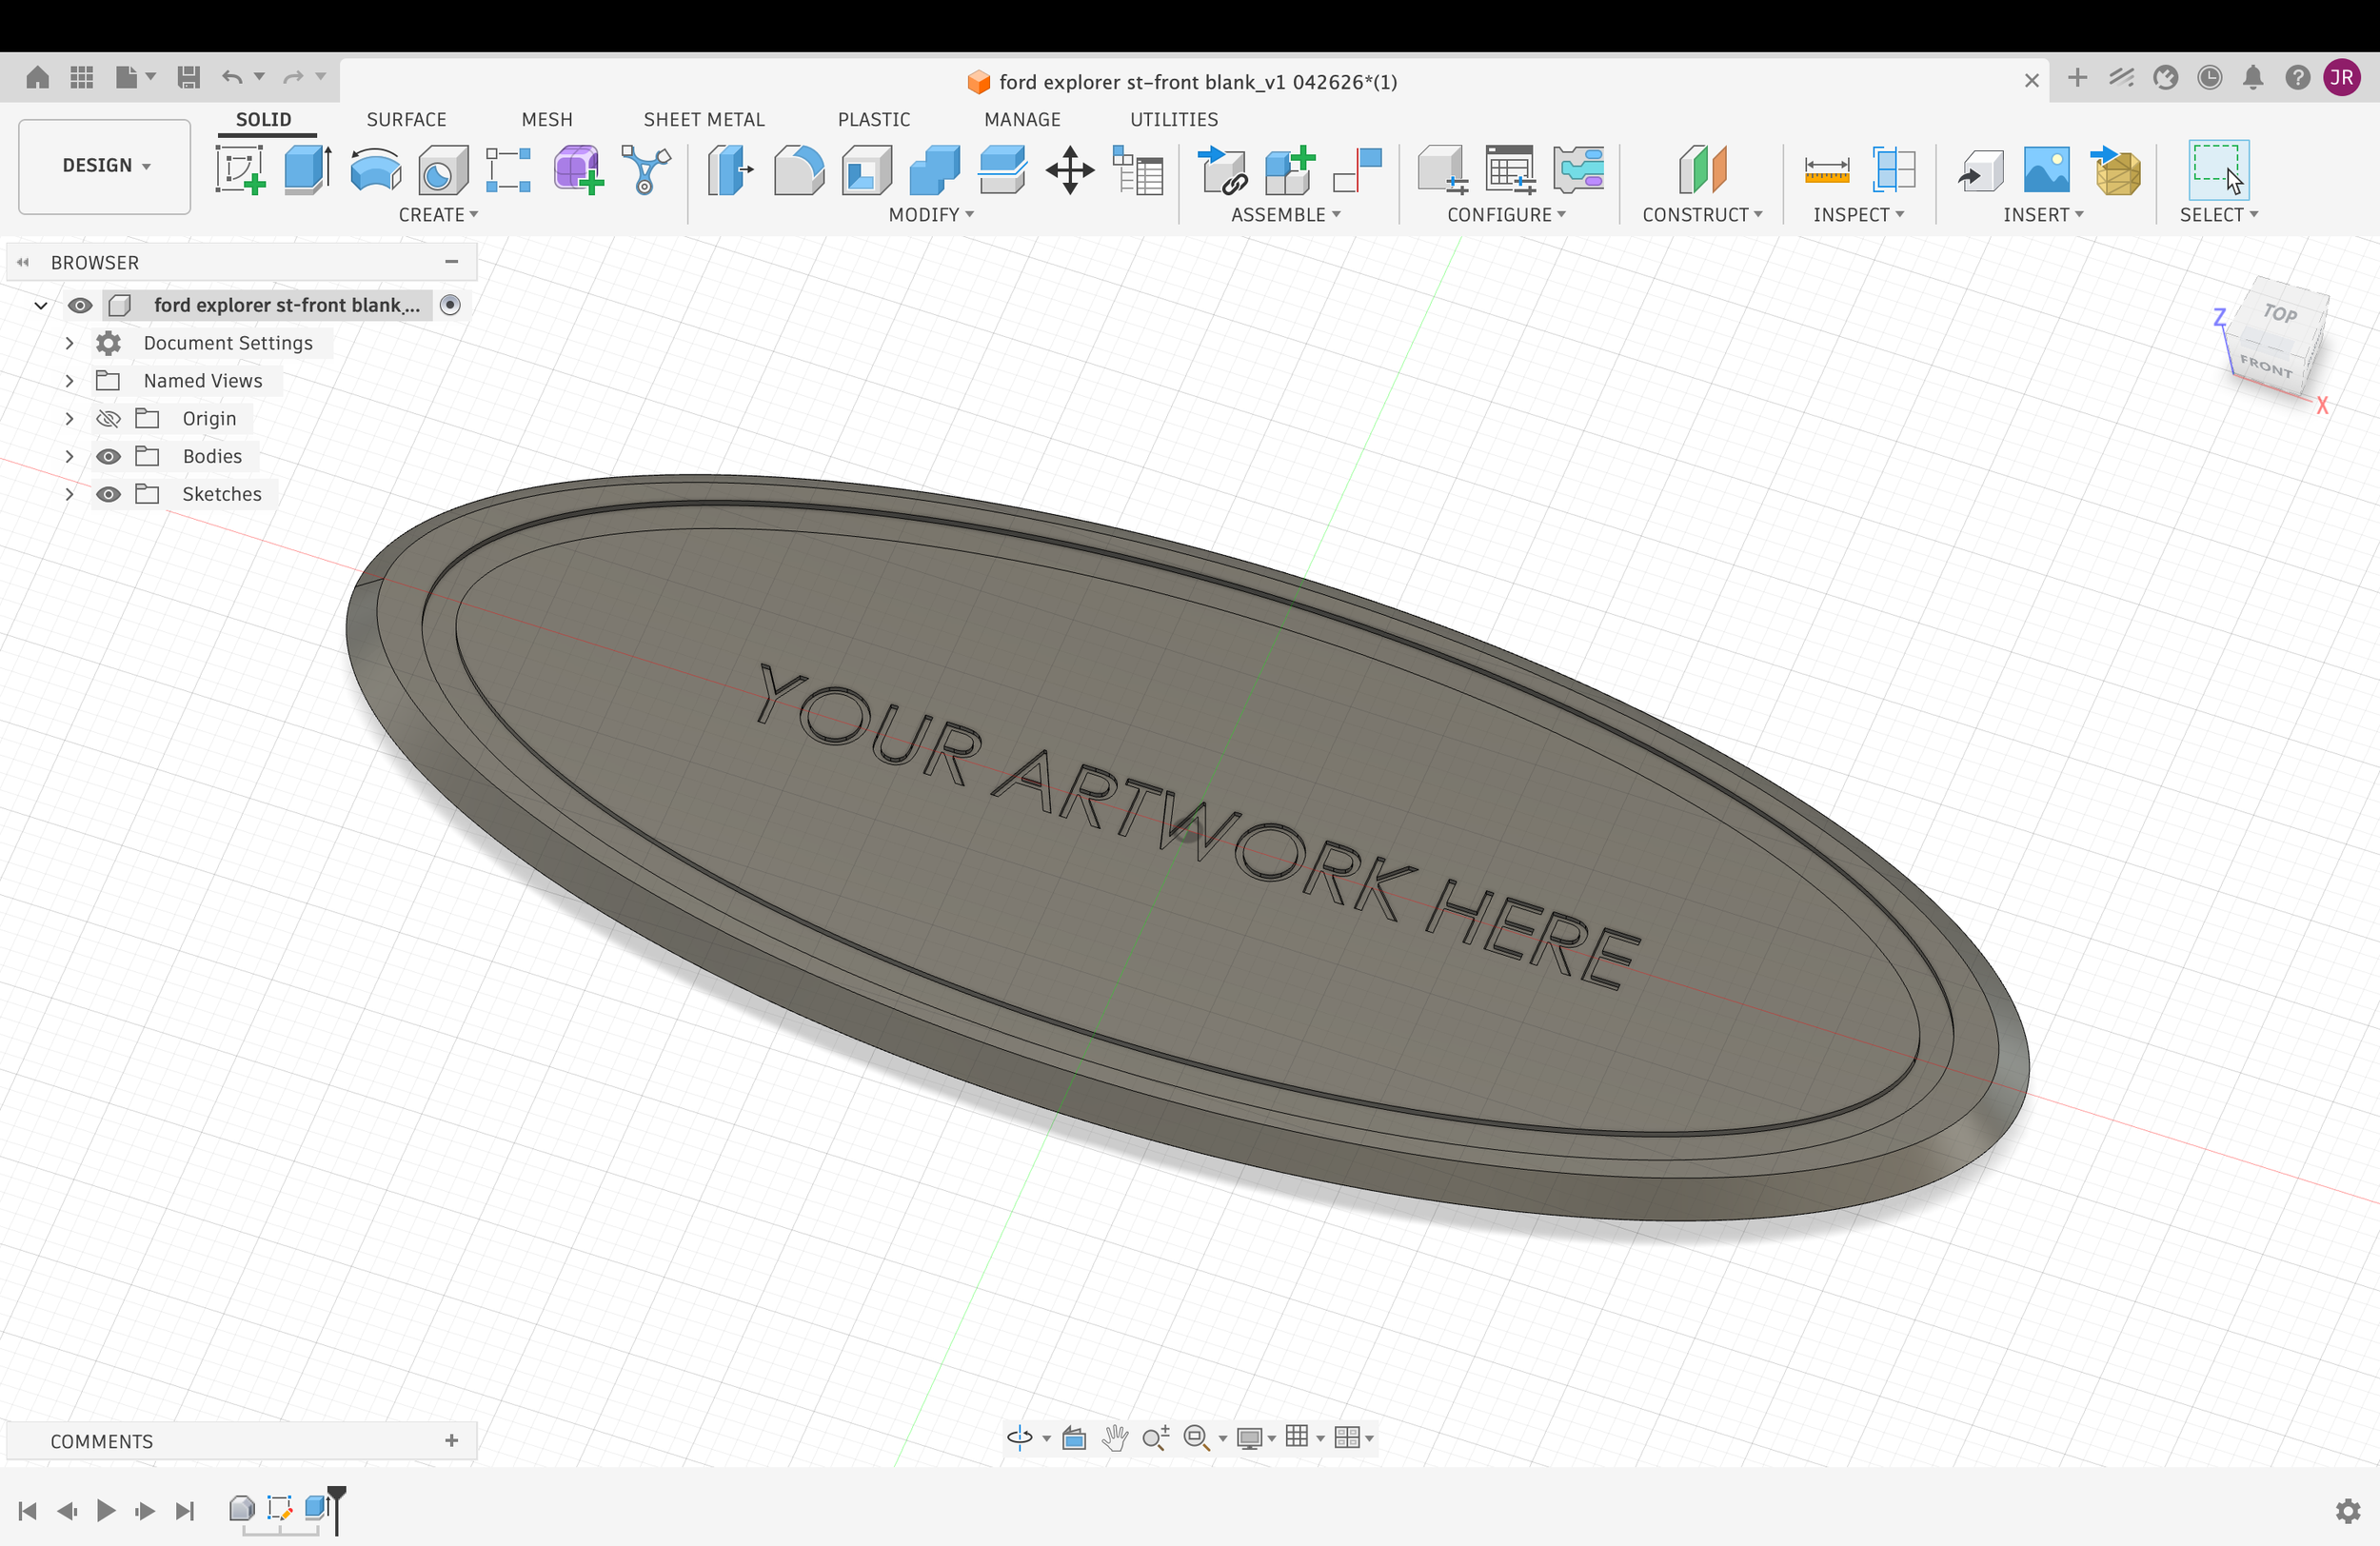Screen dimensions: 2380x1546
Task: Expand the Sketches folder
Action: (x=69, y=494)
